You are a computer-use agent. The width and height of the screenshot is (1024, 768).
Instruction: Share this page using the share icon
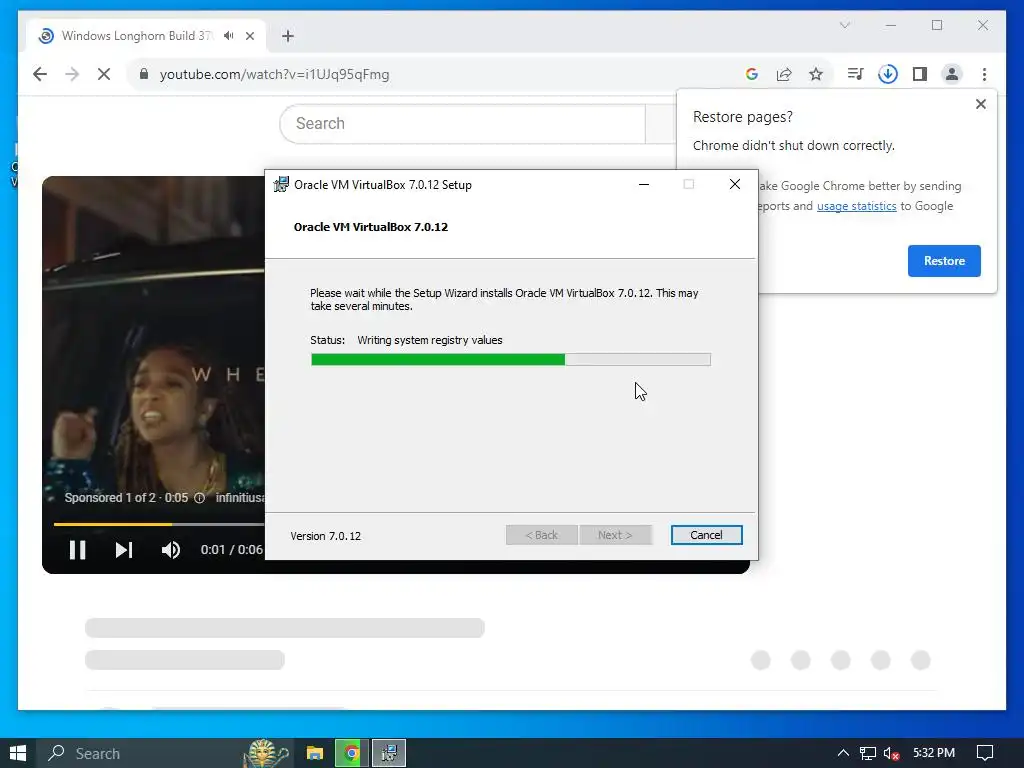point(784,74)
